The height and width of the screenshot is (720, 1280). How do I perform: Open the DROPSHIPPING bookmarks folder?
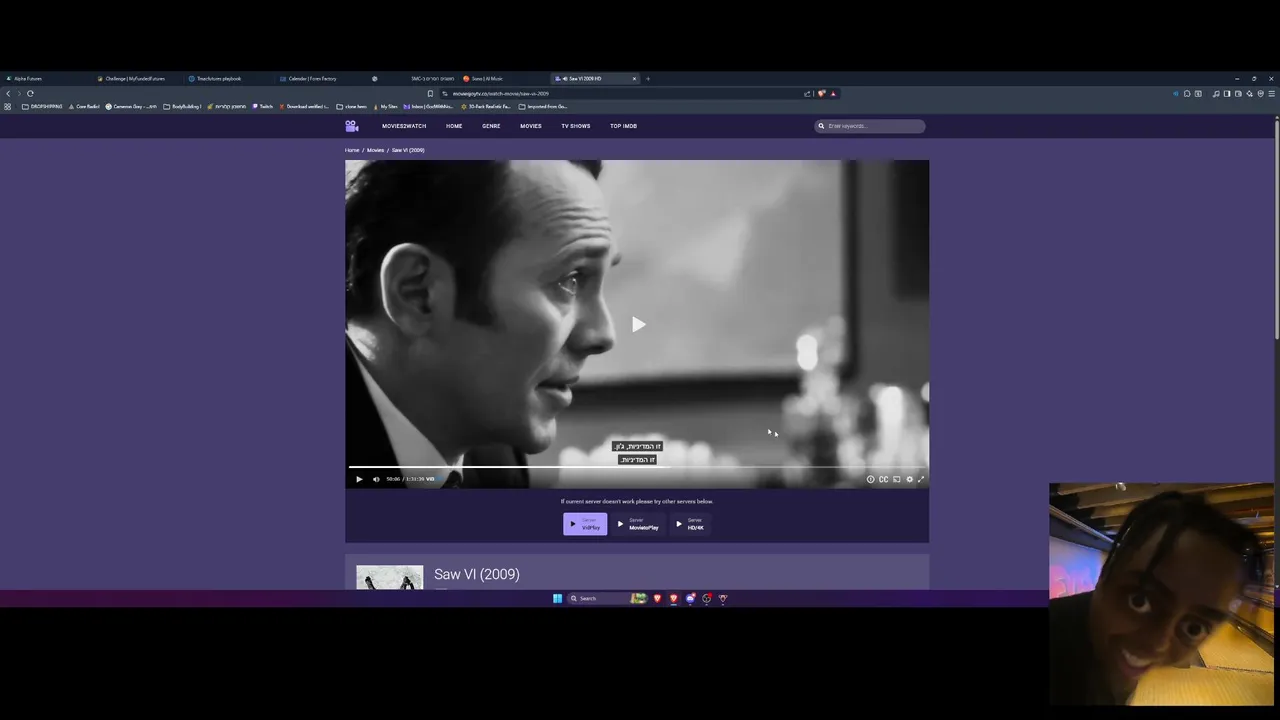(x=42, y=106)
